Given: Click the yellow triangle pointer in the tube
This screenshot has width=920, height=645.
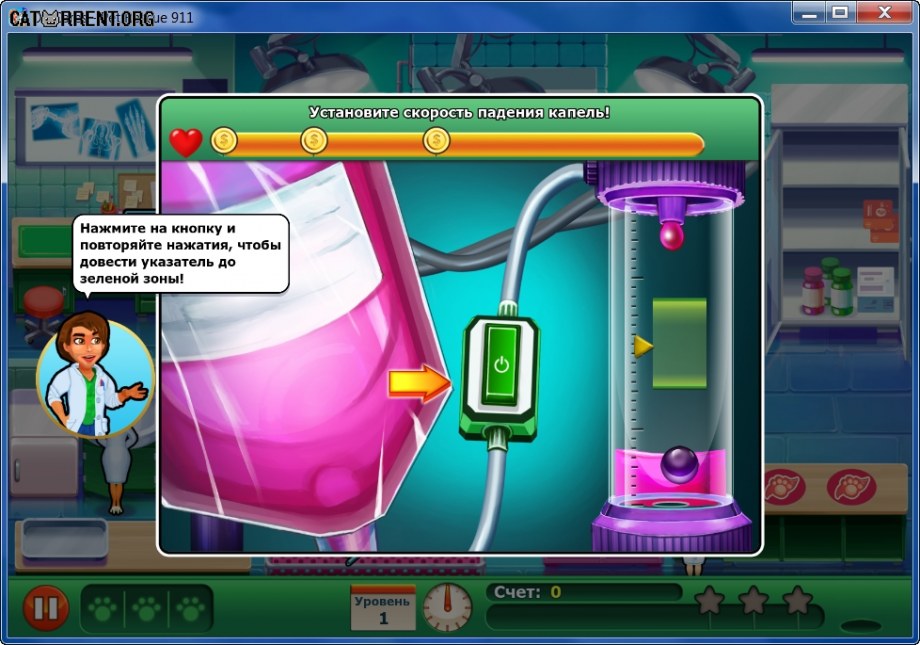Looking at the screenshot, I should (x=642, y=346).
